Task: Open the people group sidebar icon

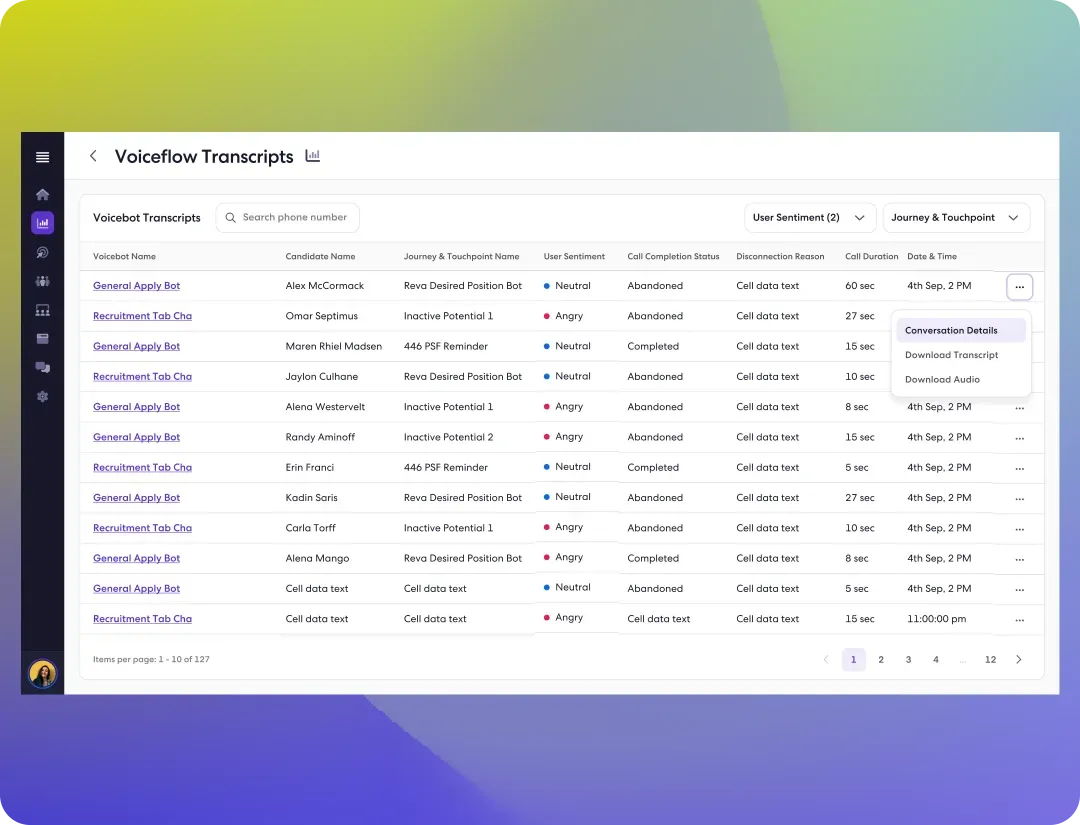Action: click(x=42, y=281)
